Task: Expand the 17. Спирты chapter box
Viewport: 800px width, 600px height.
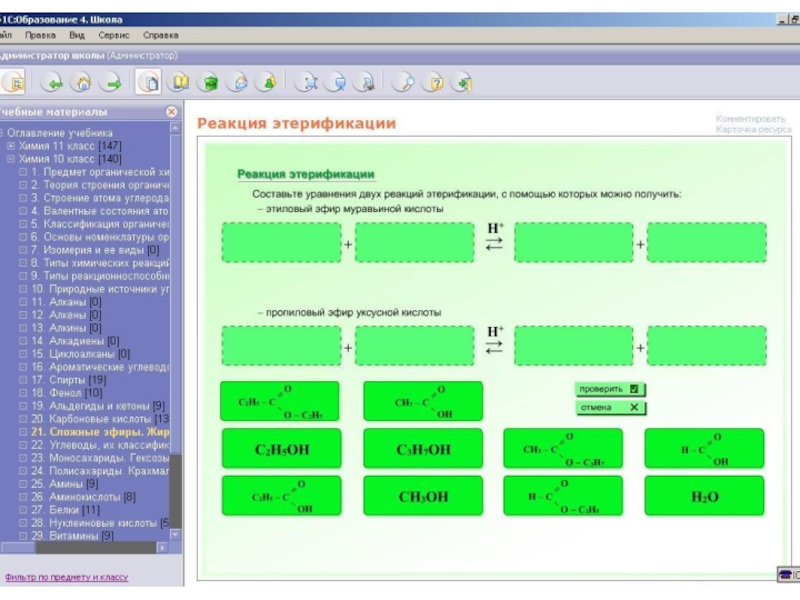Action: pyautogui.click(x=23, y=380)
